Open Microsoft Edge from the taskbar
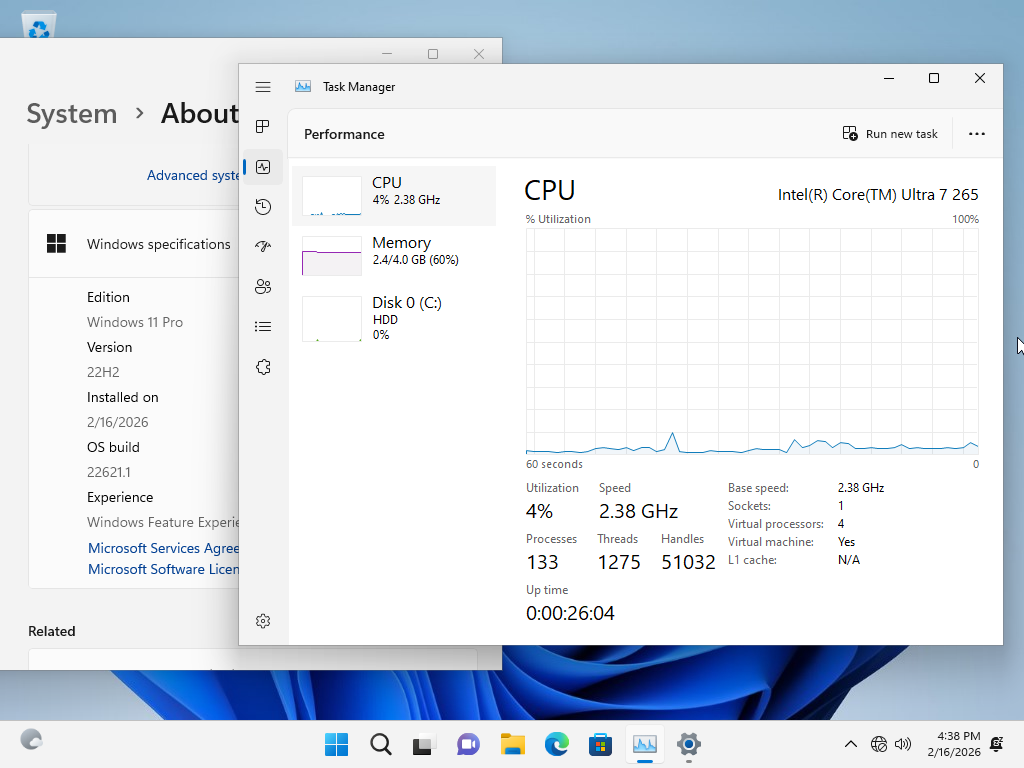Screen dimensions: 1024x768 (557, 744)
